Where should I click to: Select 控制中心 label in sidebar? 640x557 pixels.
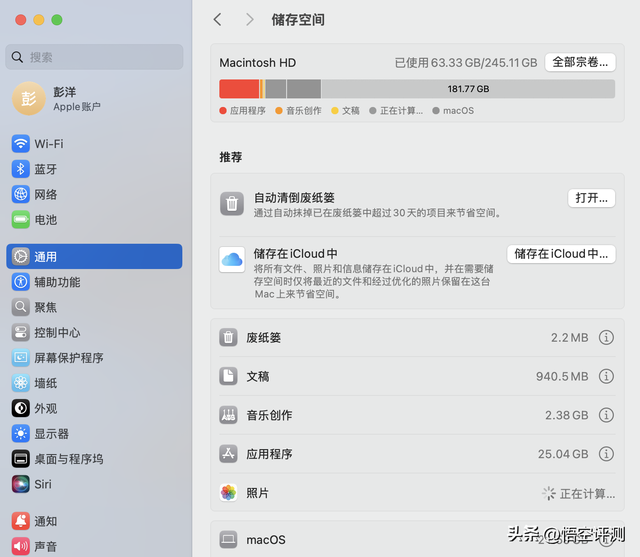[x=57, y=333]
